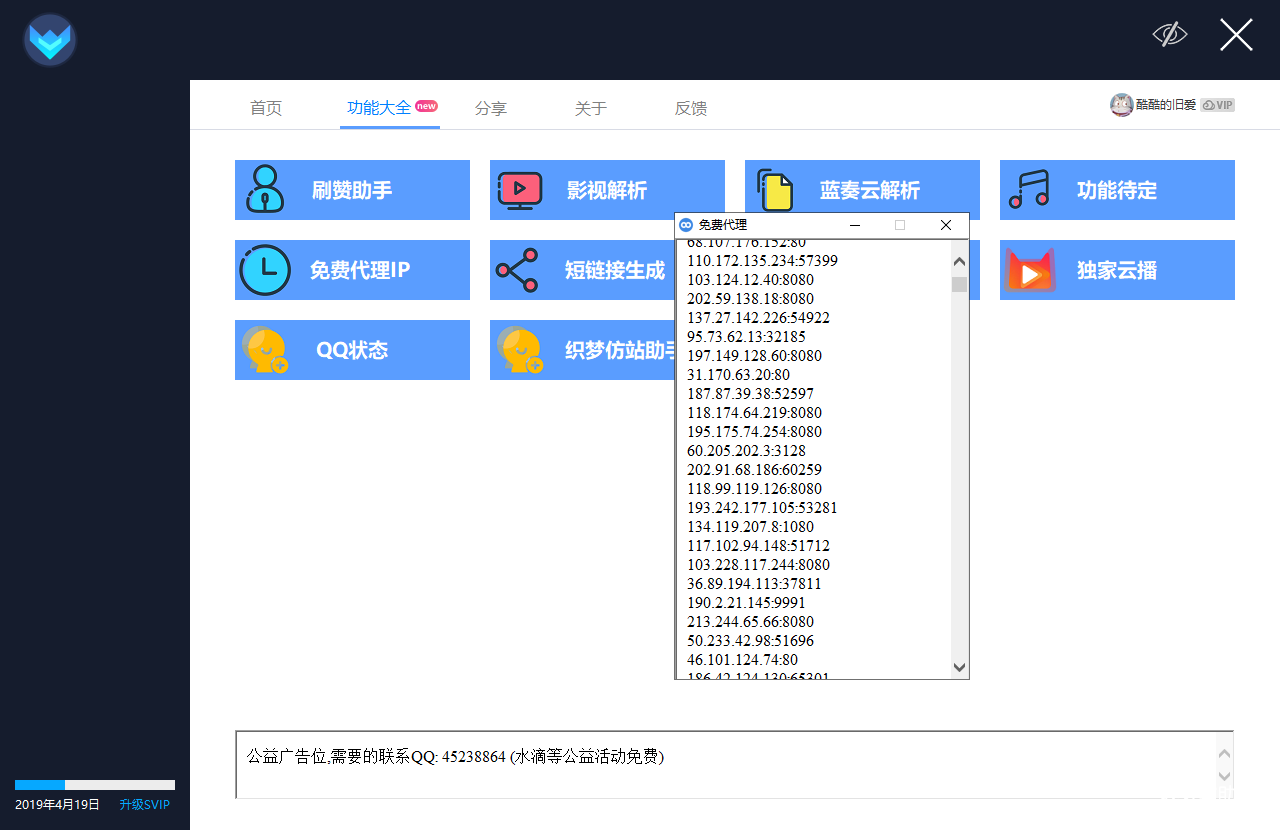Close the main application window
1280x830 pixels.
[x=1236, y=35]
